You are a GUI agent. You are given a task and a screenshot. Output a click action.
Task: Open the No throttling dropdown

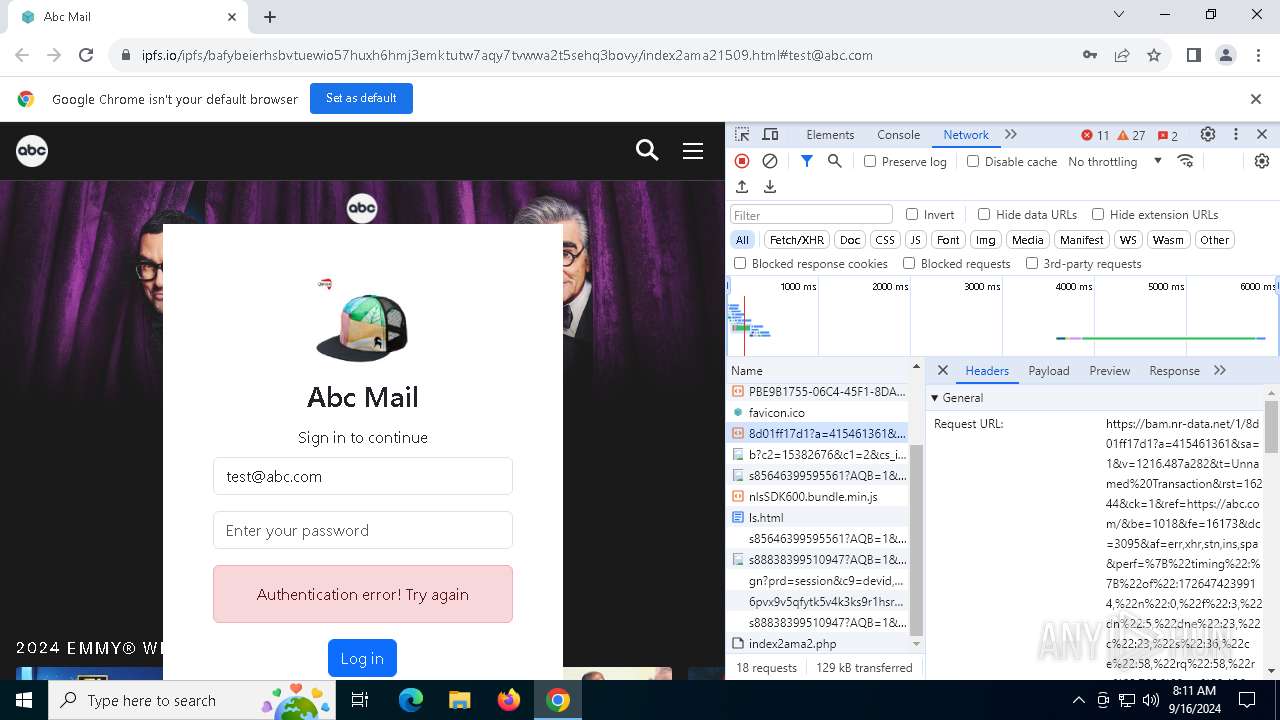1114,161
